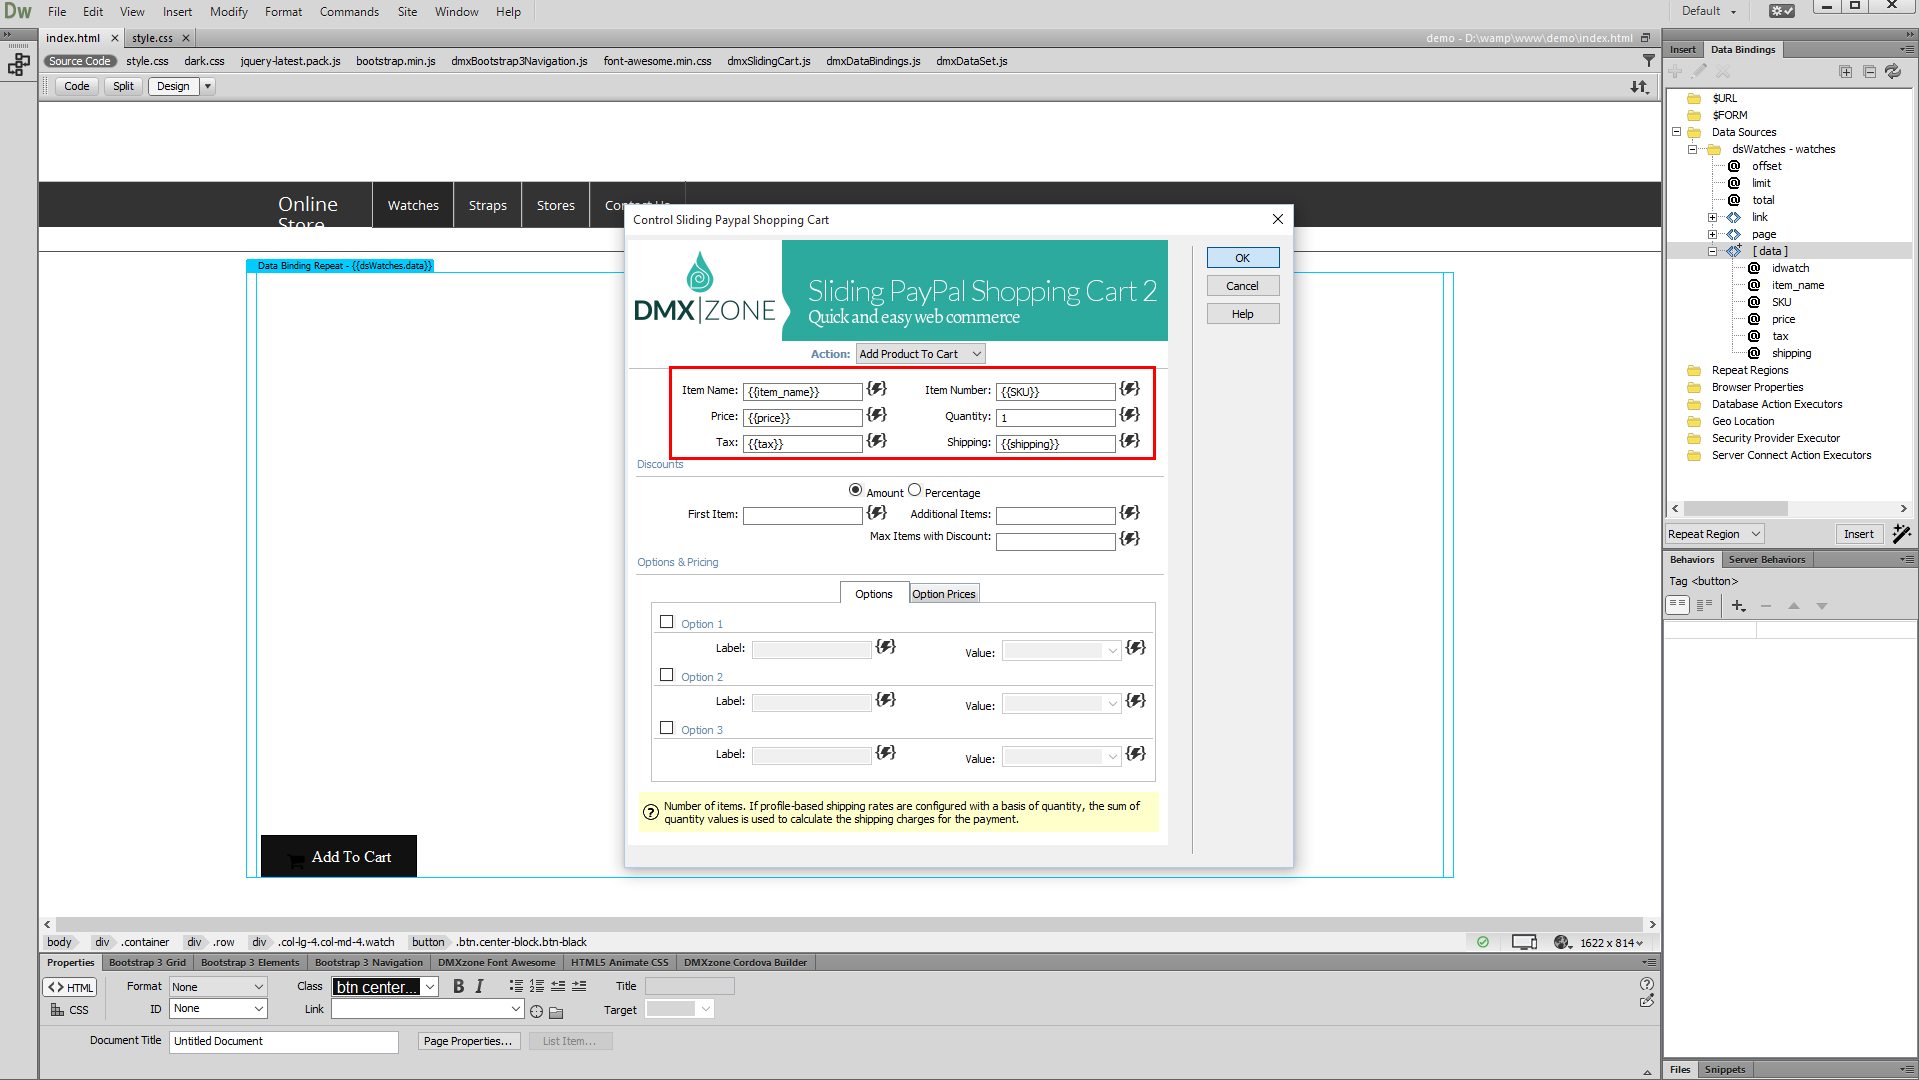Click data binding icon for Max Items with Discount
Screen dimensions: 1920x1080
tap(1130, 539)
